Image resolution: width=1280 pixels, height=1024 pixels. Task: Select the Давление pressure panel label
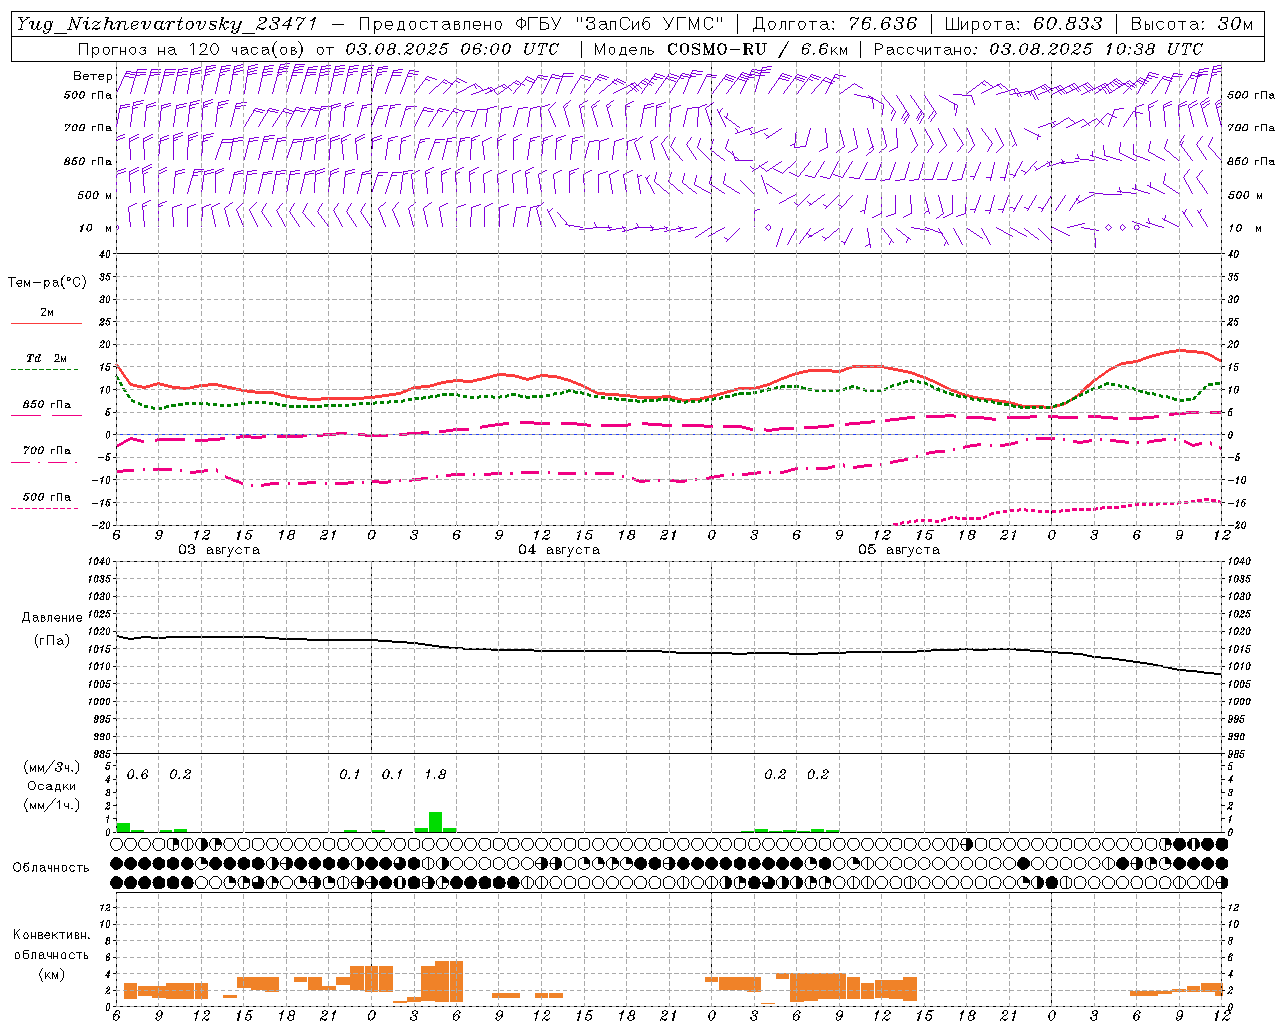52,618
